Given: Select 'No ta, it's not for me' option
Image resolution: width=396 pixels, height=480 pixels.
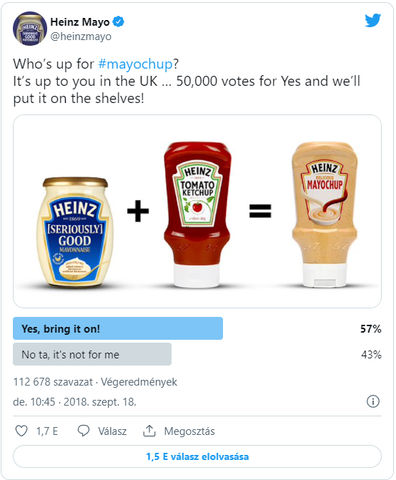Looking at the screenshot, I should tap(92, 354).
